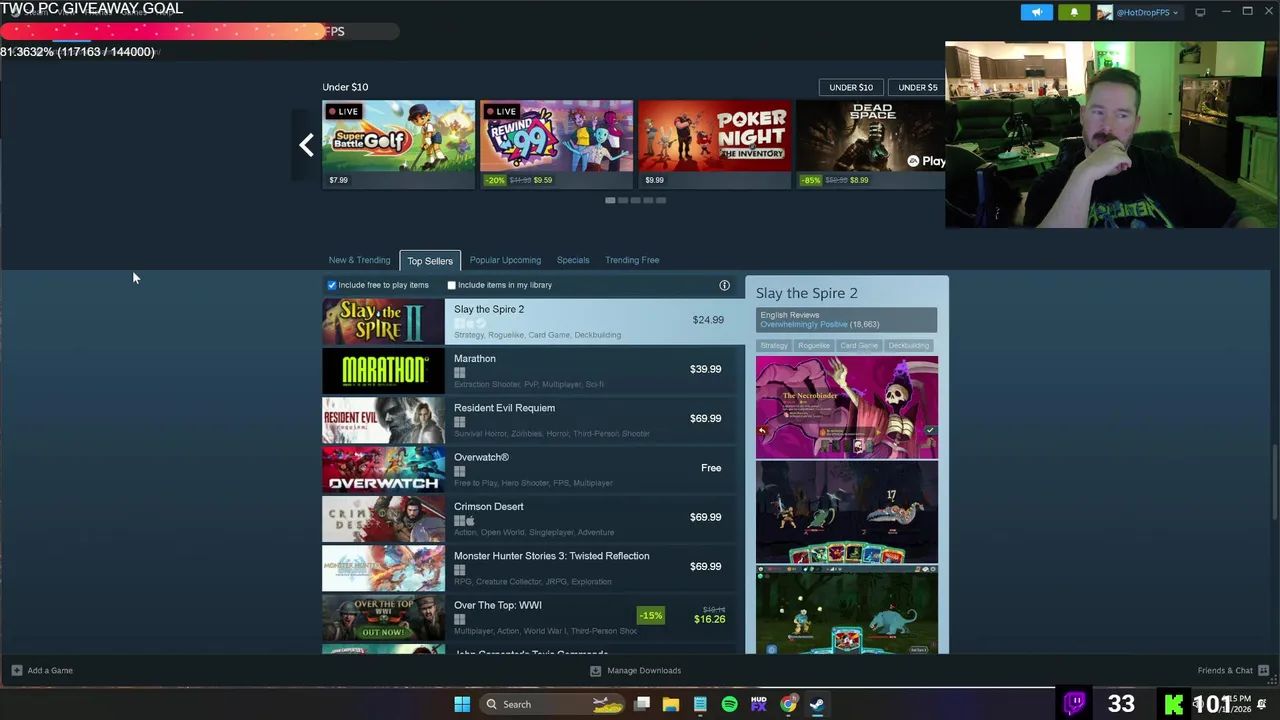Switch to Big Picture mode monitor icon
This screenshot has height=720, width=1280.
1200,12
